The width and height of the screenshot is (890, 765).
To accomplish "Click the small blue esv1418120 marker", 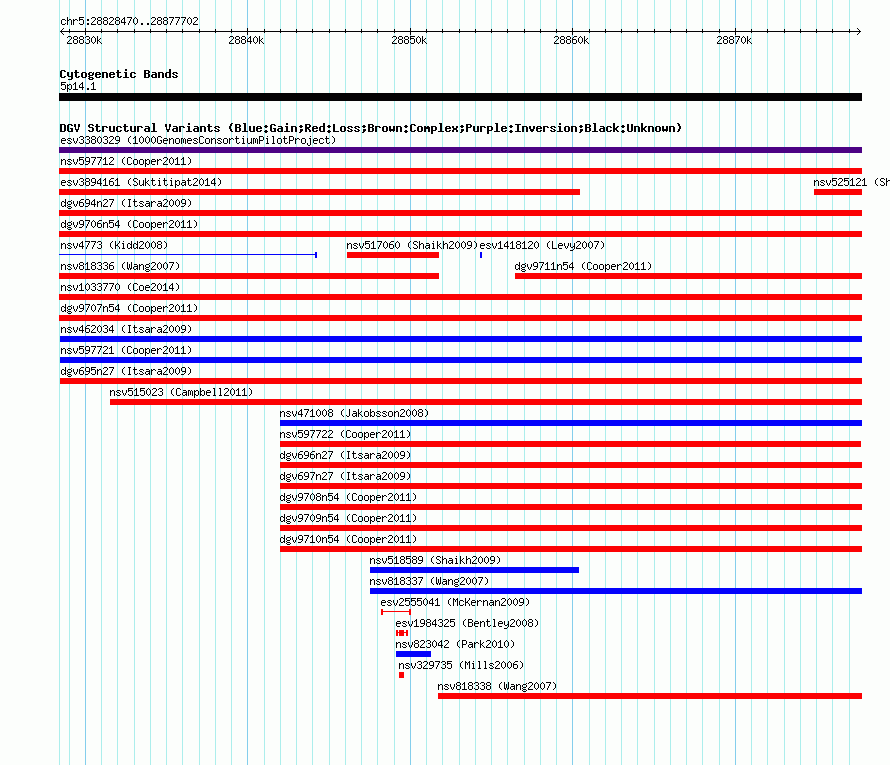I will (481, 255).
